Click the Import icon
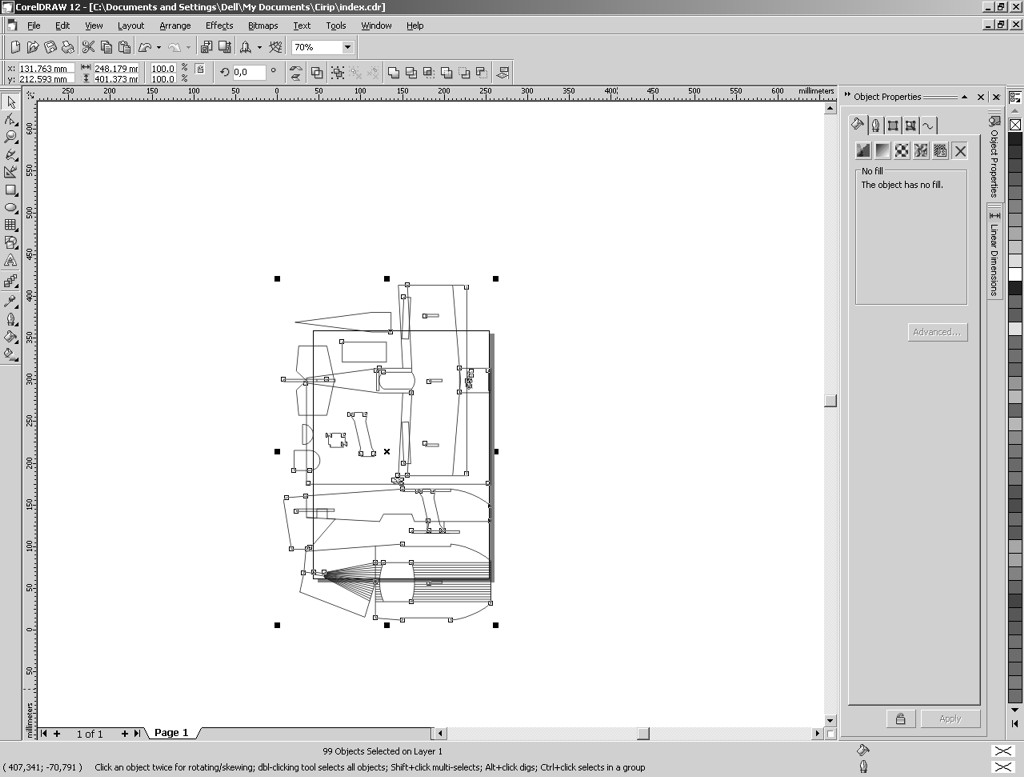This screenshot has width=1024, height=777. pyautogui.click(x=206, y=47)
